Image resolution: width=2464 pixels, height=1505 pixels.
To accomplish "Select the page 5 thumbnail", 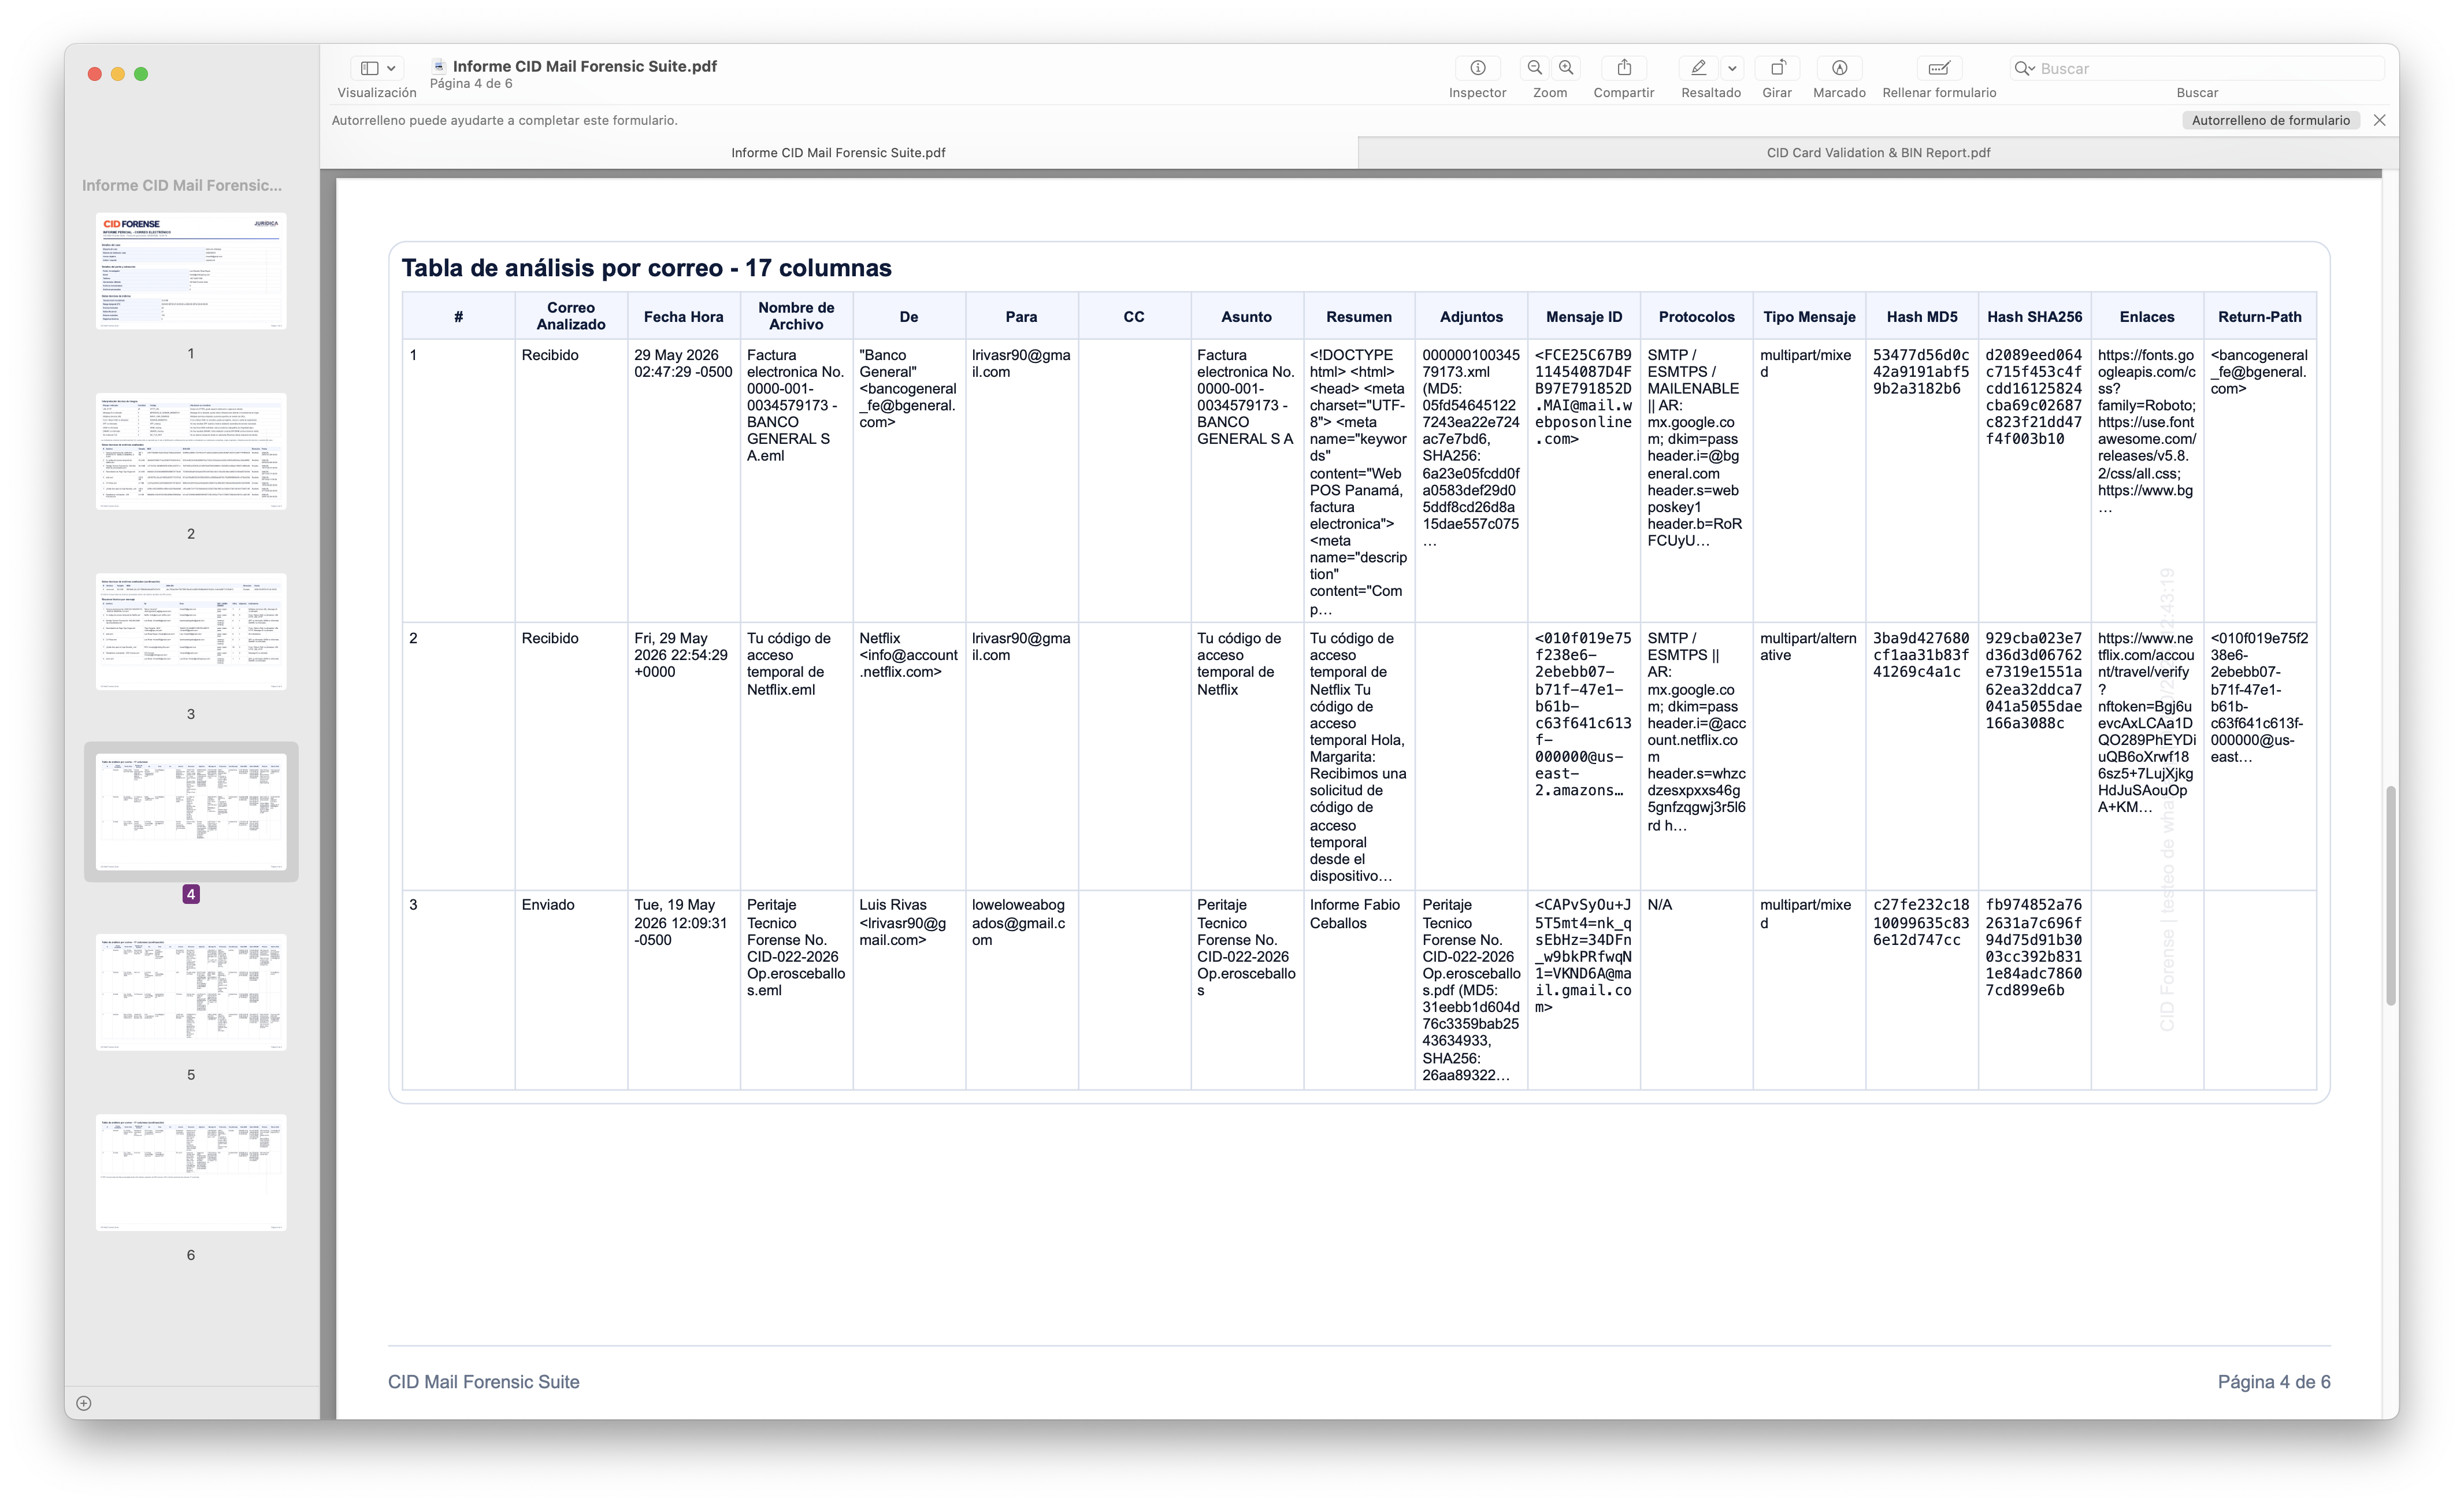I will coord(191,992).
